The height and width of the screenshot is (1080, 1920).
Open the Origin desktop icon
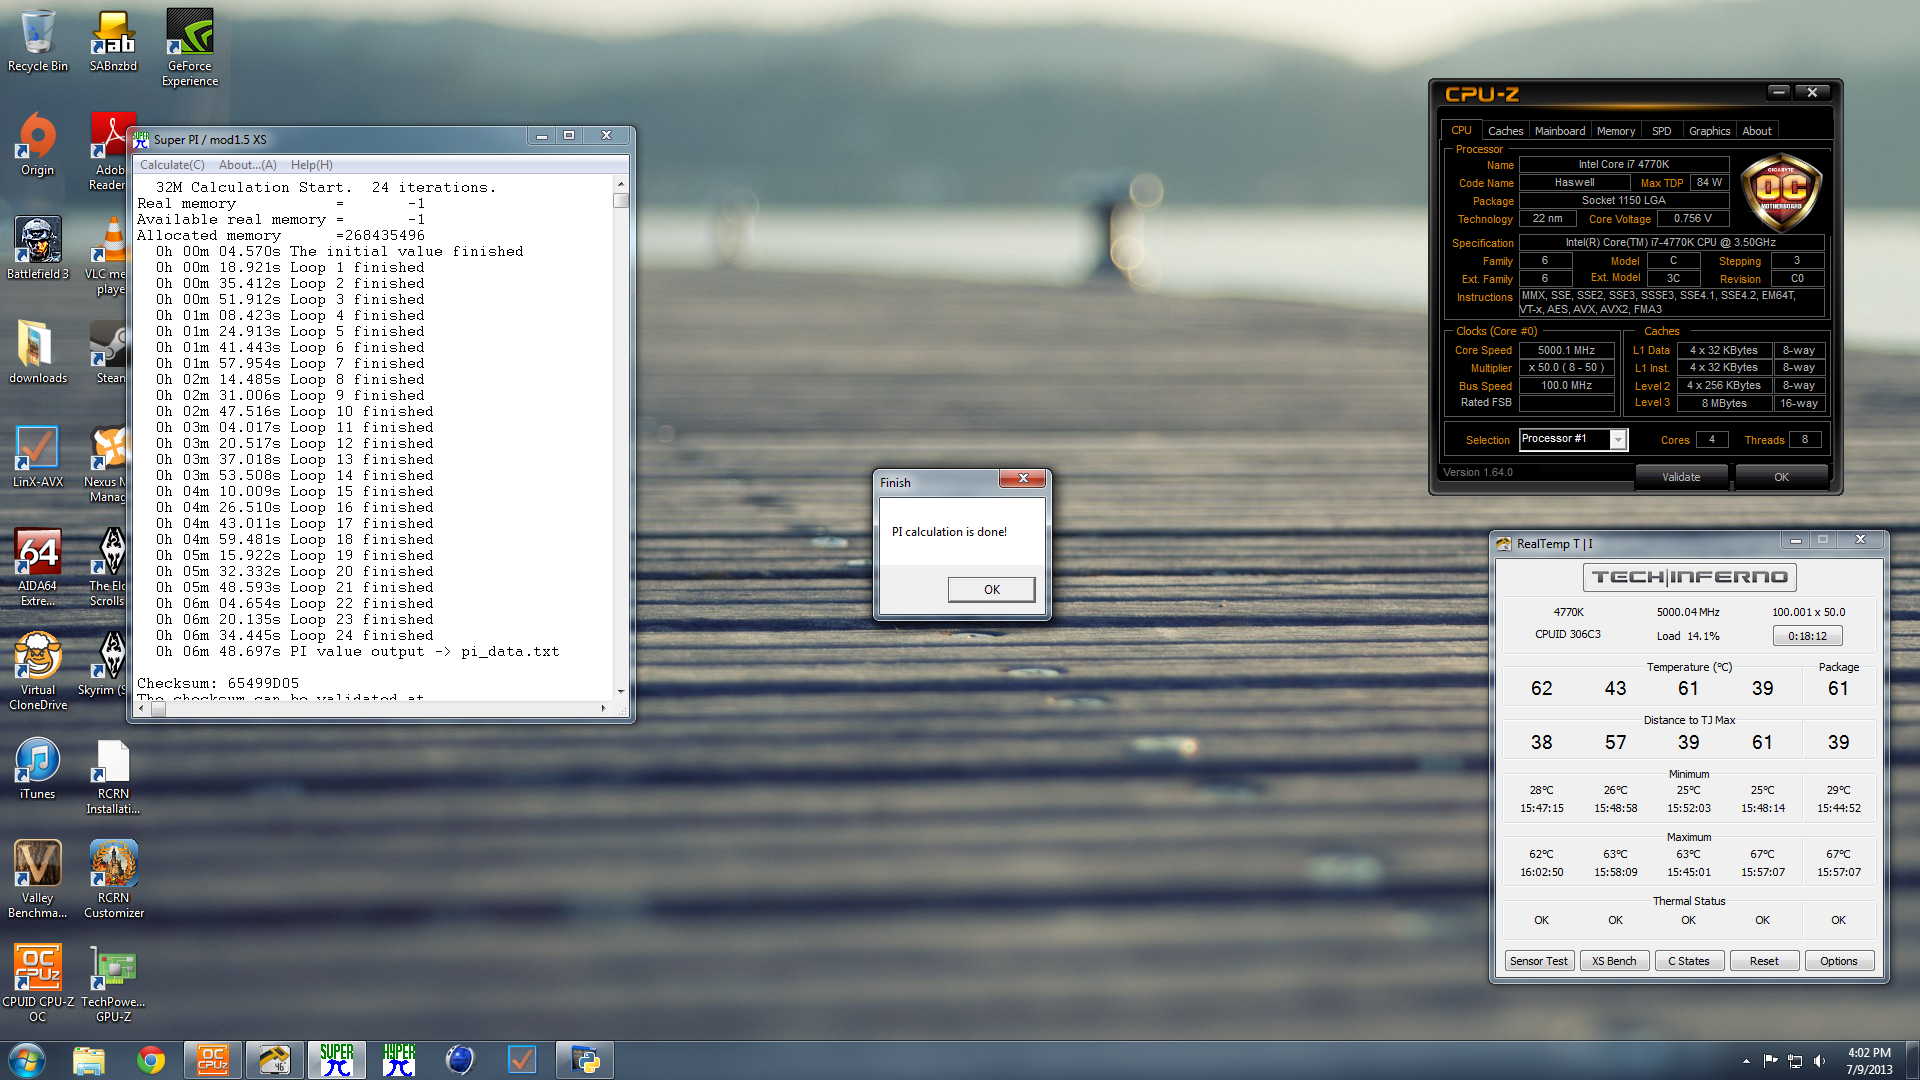tap(38, 145)
